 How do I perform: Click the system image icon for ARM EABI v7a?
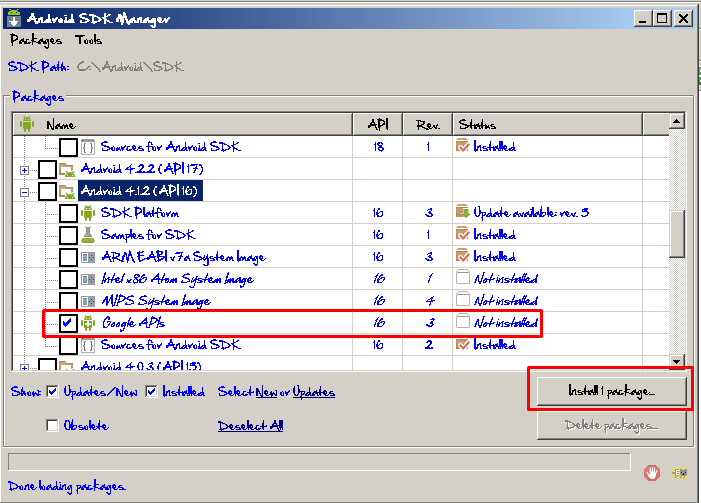88,257
